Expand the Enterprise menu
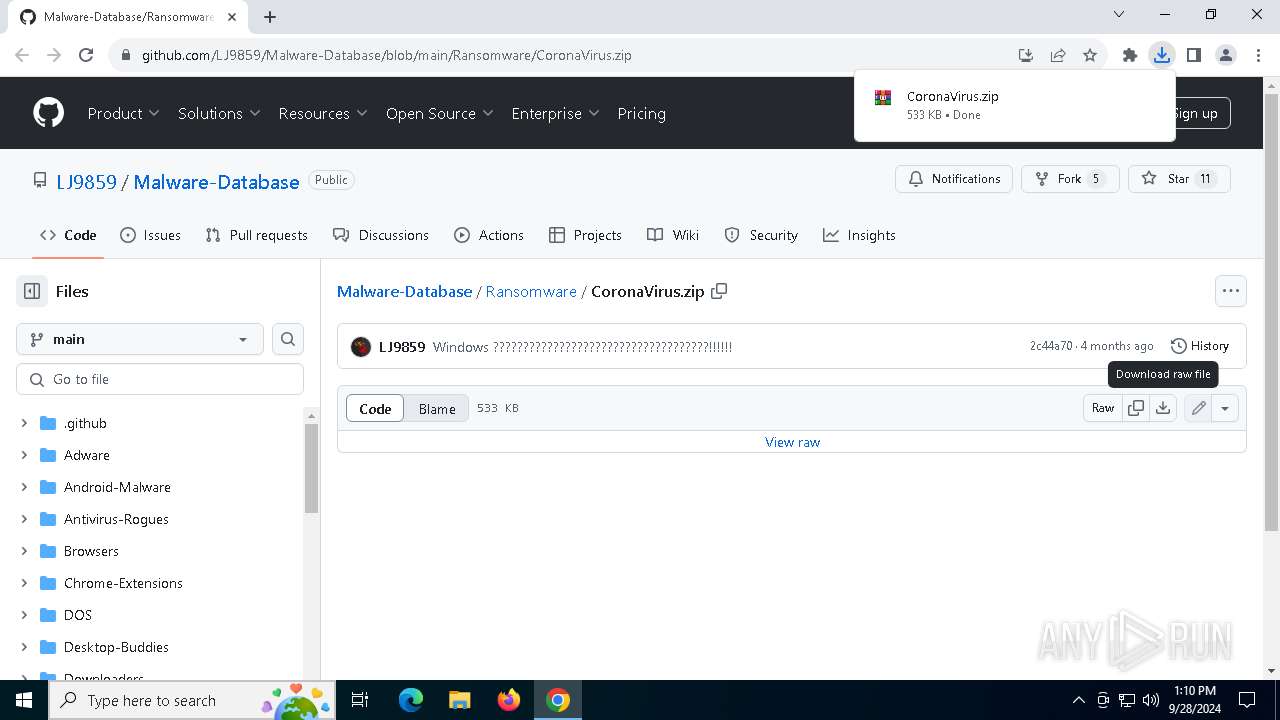Screen dimensions: 1280x720 (555, 113)
